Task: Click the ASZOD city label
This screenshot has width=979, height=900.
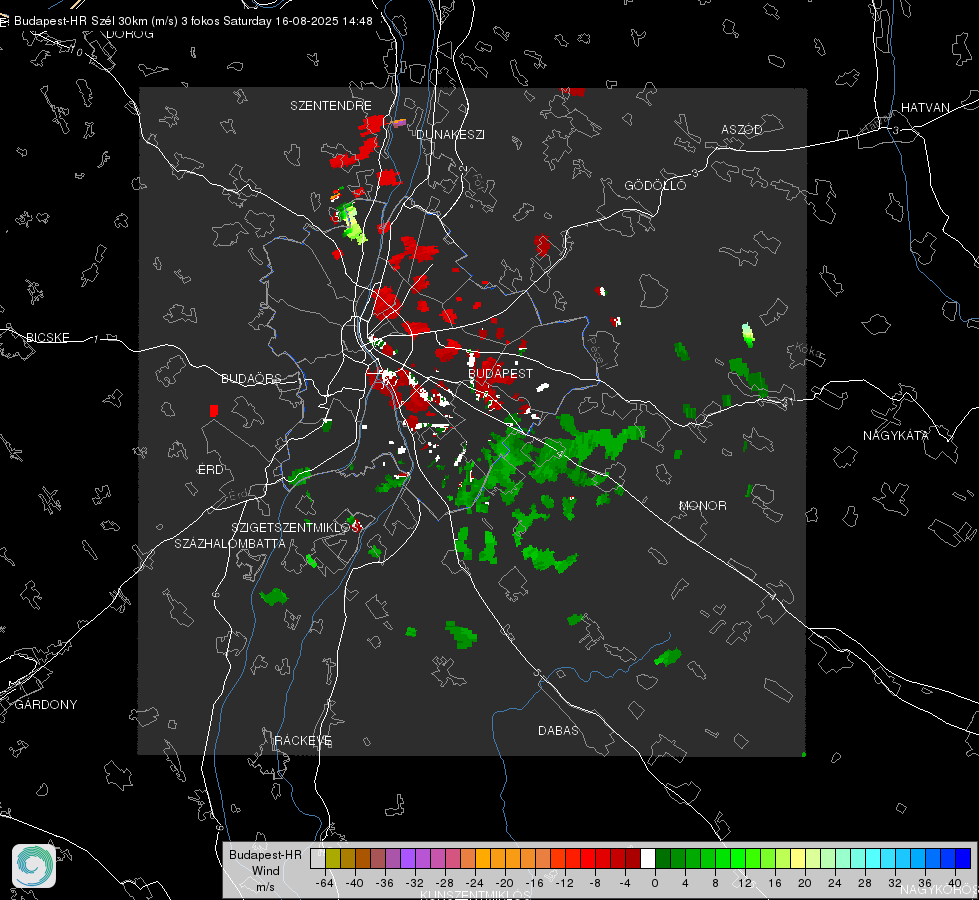Action: tap(742, 129)
